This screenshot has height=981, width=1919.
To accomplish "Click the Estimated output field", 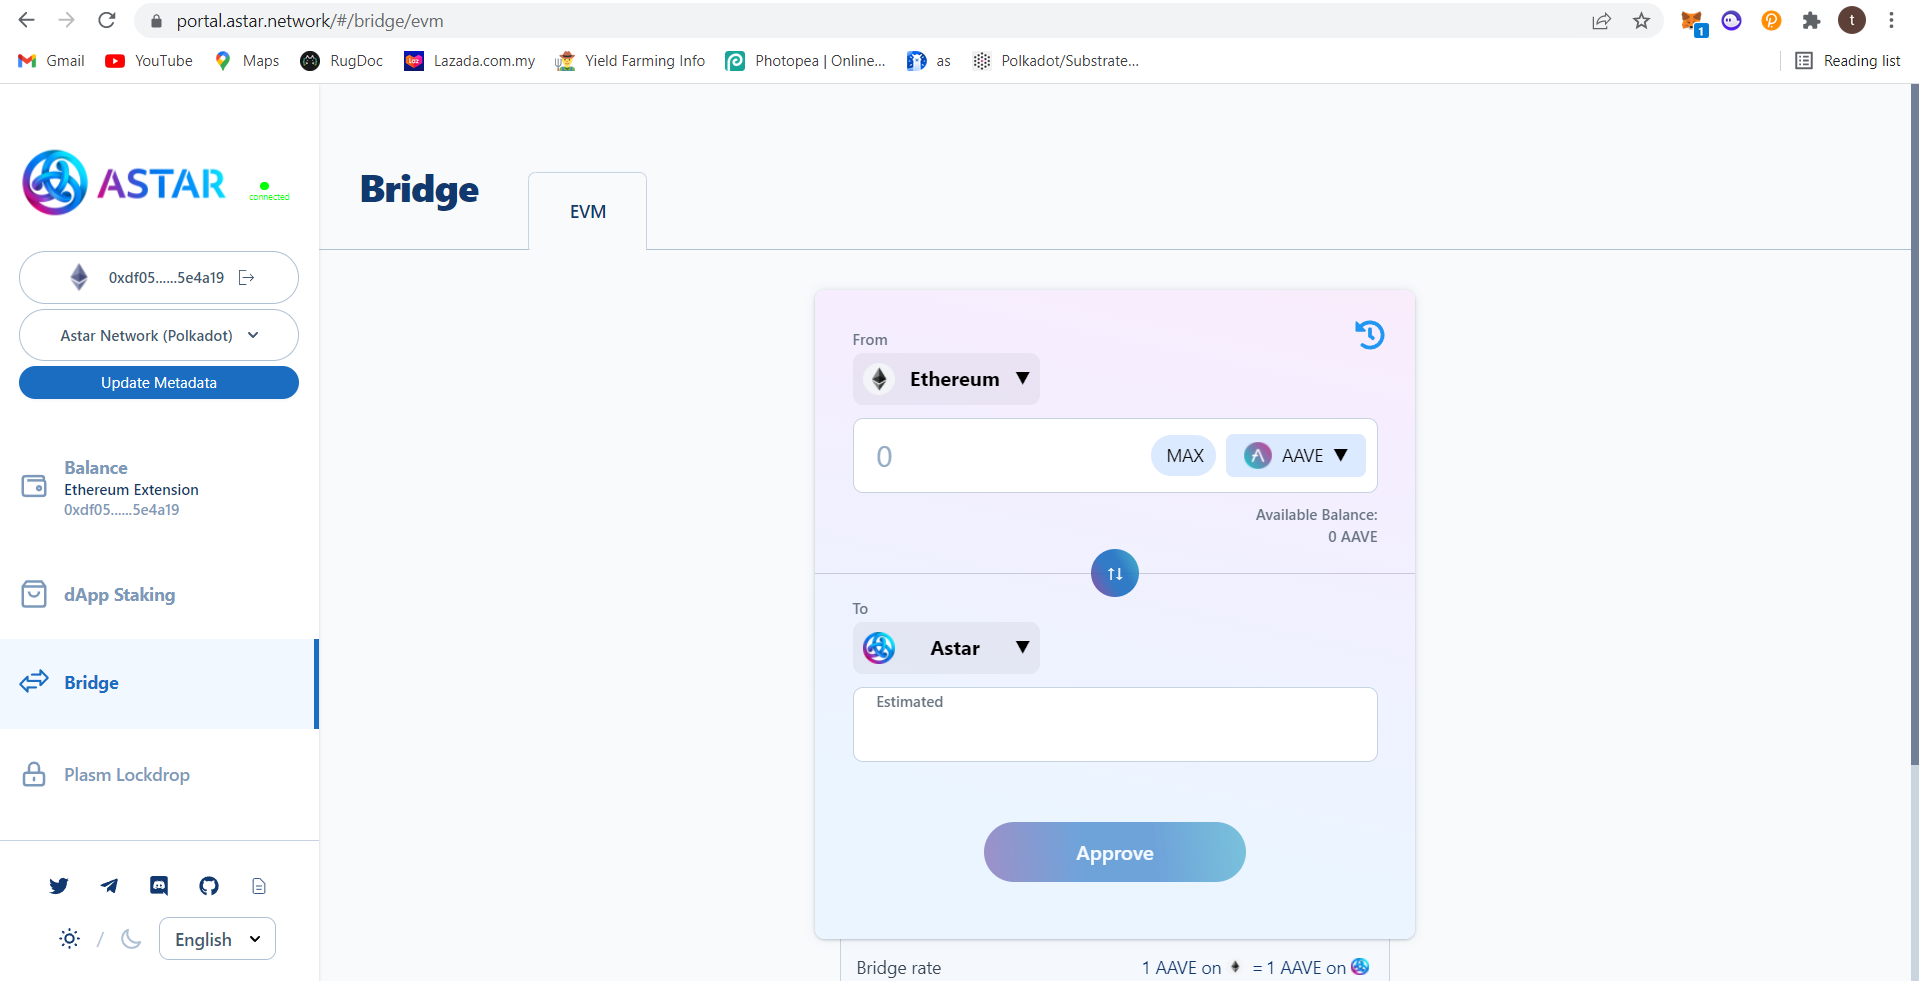I will 1115,724.
